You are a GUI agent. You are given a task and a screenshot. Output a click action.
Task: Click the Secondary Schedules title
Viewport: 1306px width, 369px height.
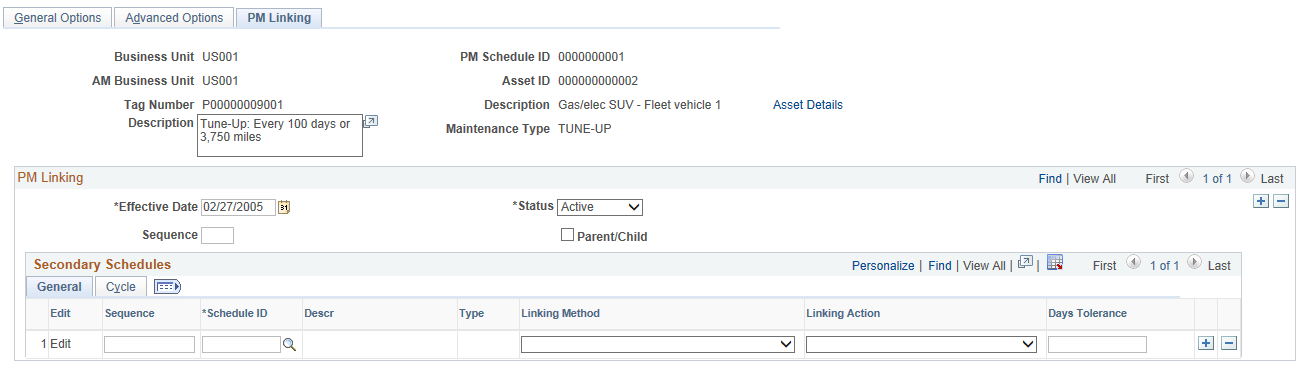pos(102,265)
